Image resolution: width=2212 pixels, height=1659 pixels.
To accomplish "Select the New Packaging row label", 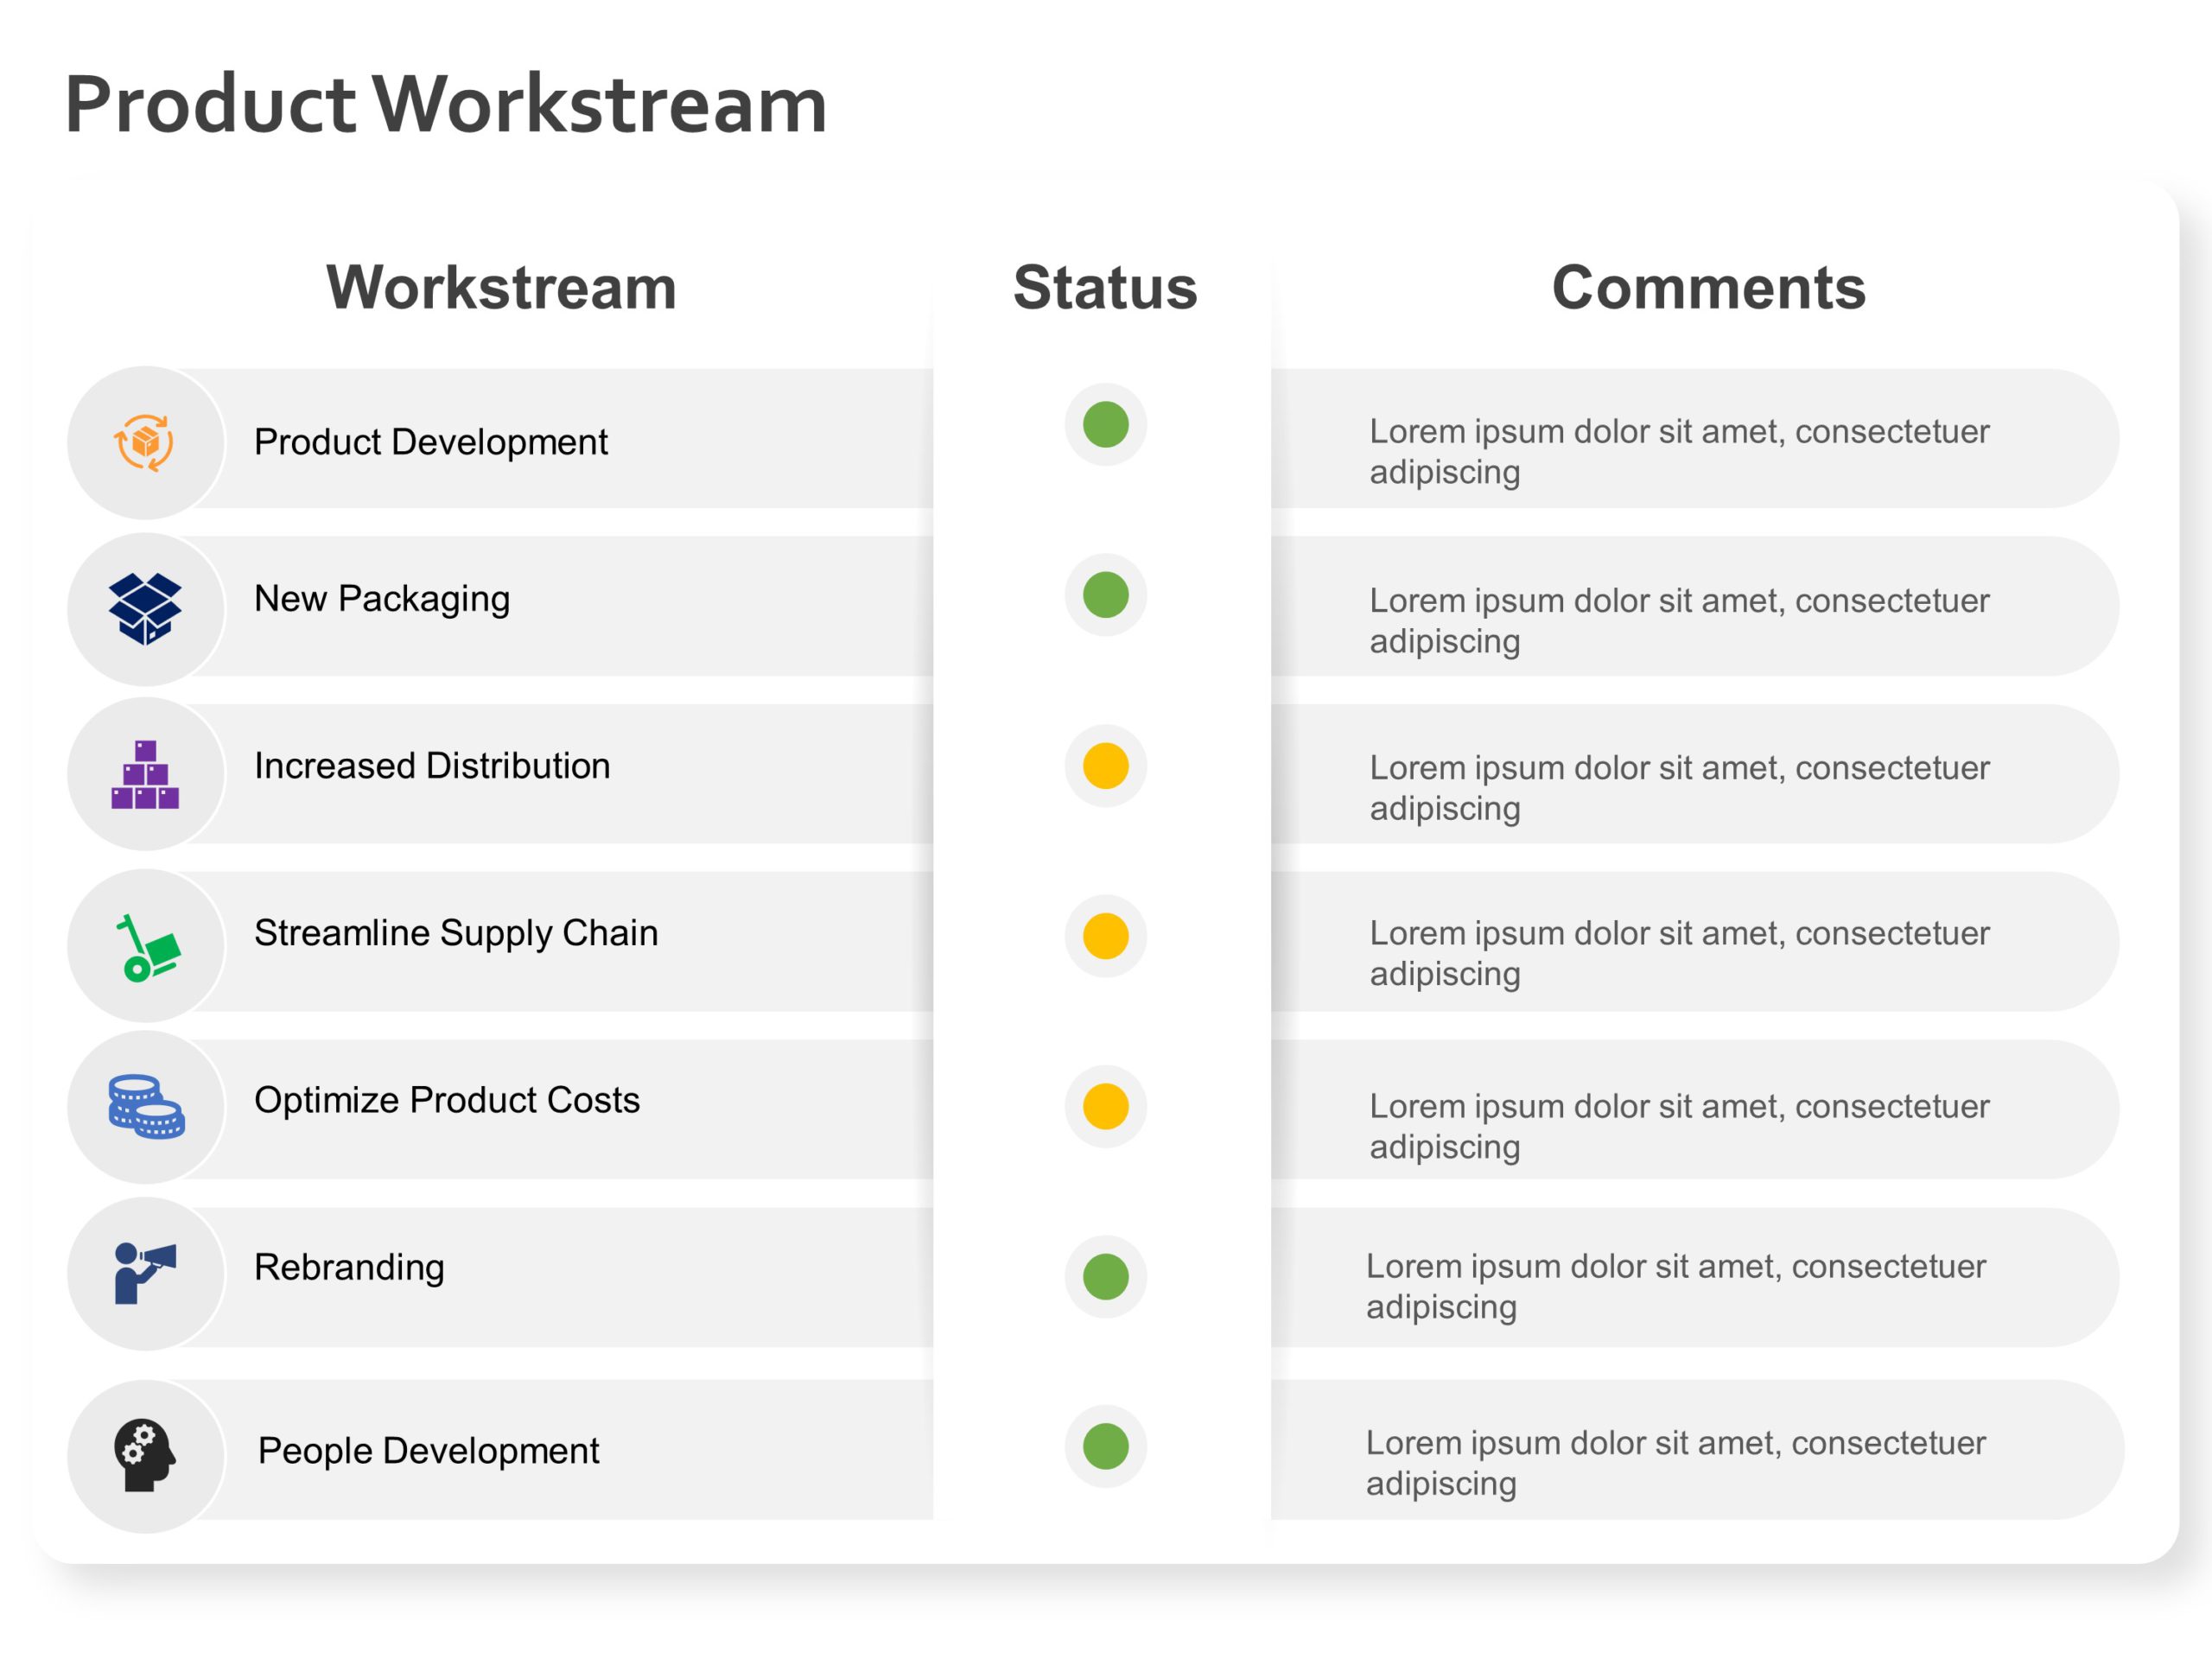I will pos(383,598).
